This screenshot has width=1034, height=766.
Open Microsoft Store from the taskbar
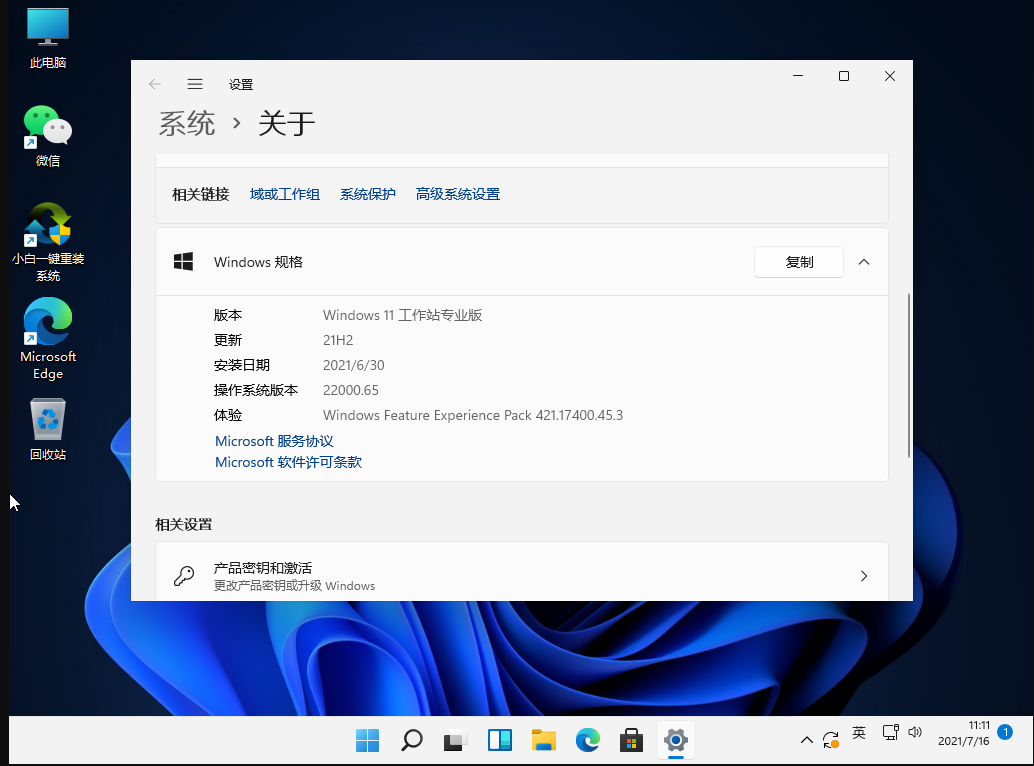[x=631, y=740]
